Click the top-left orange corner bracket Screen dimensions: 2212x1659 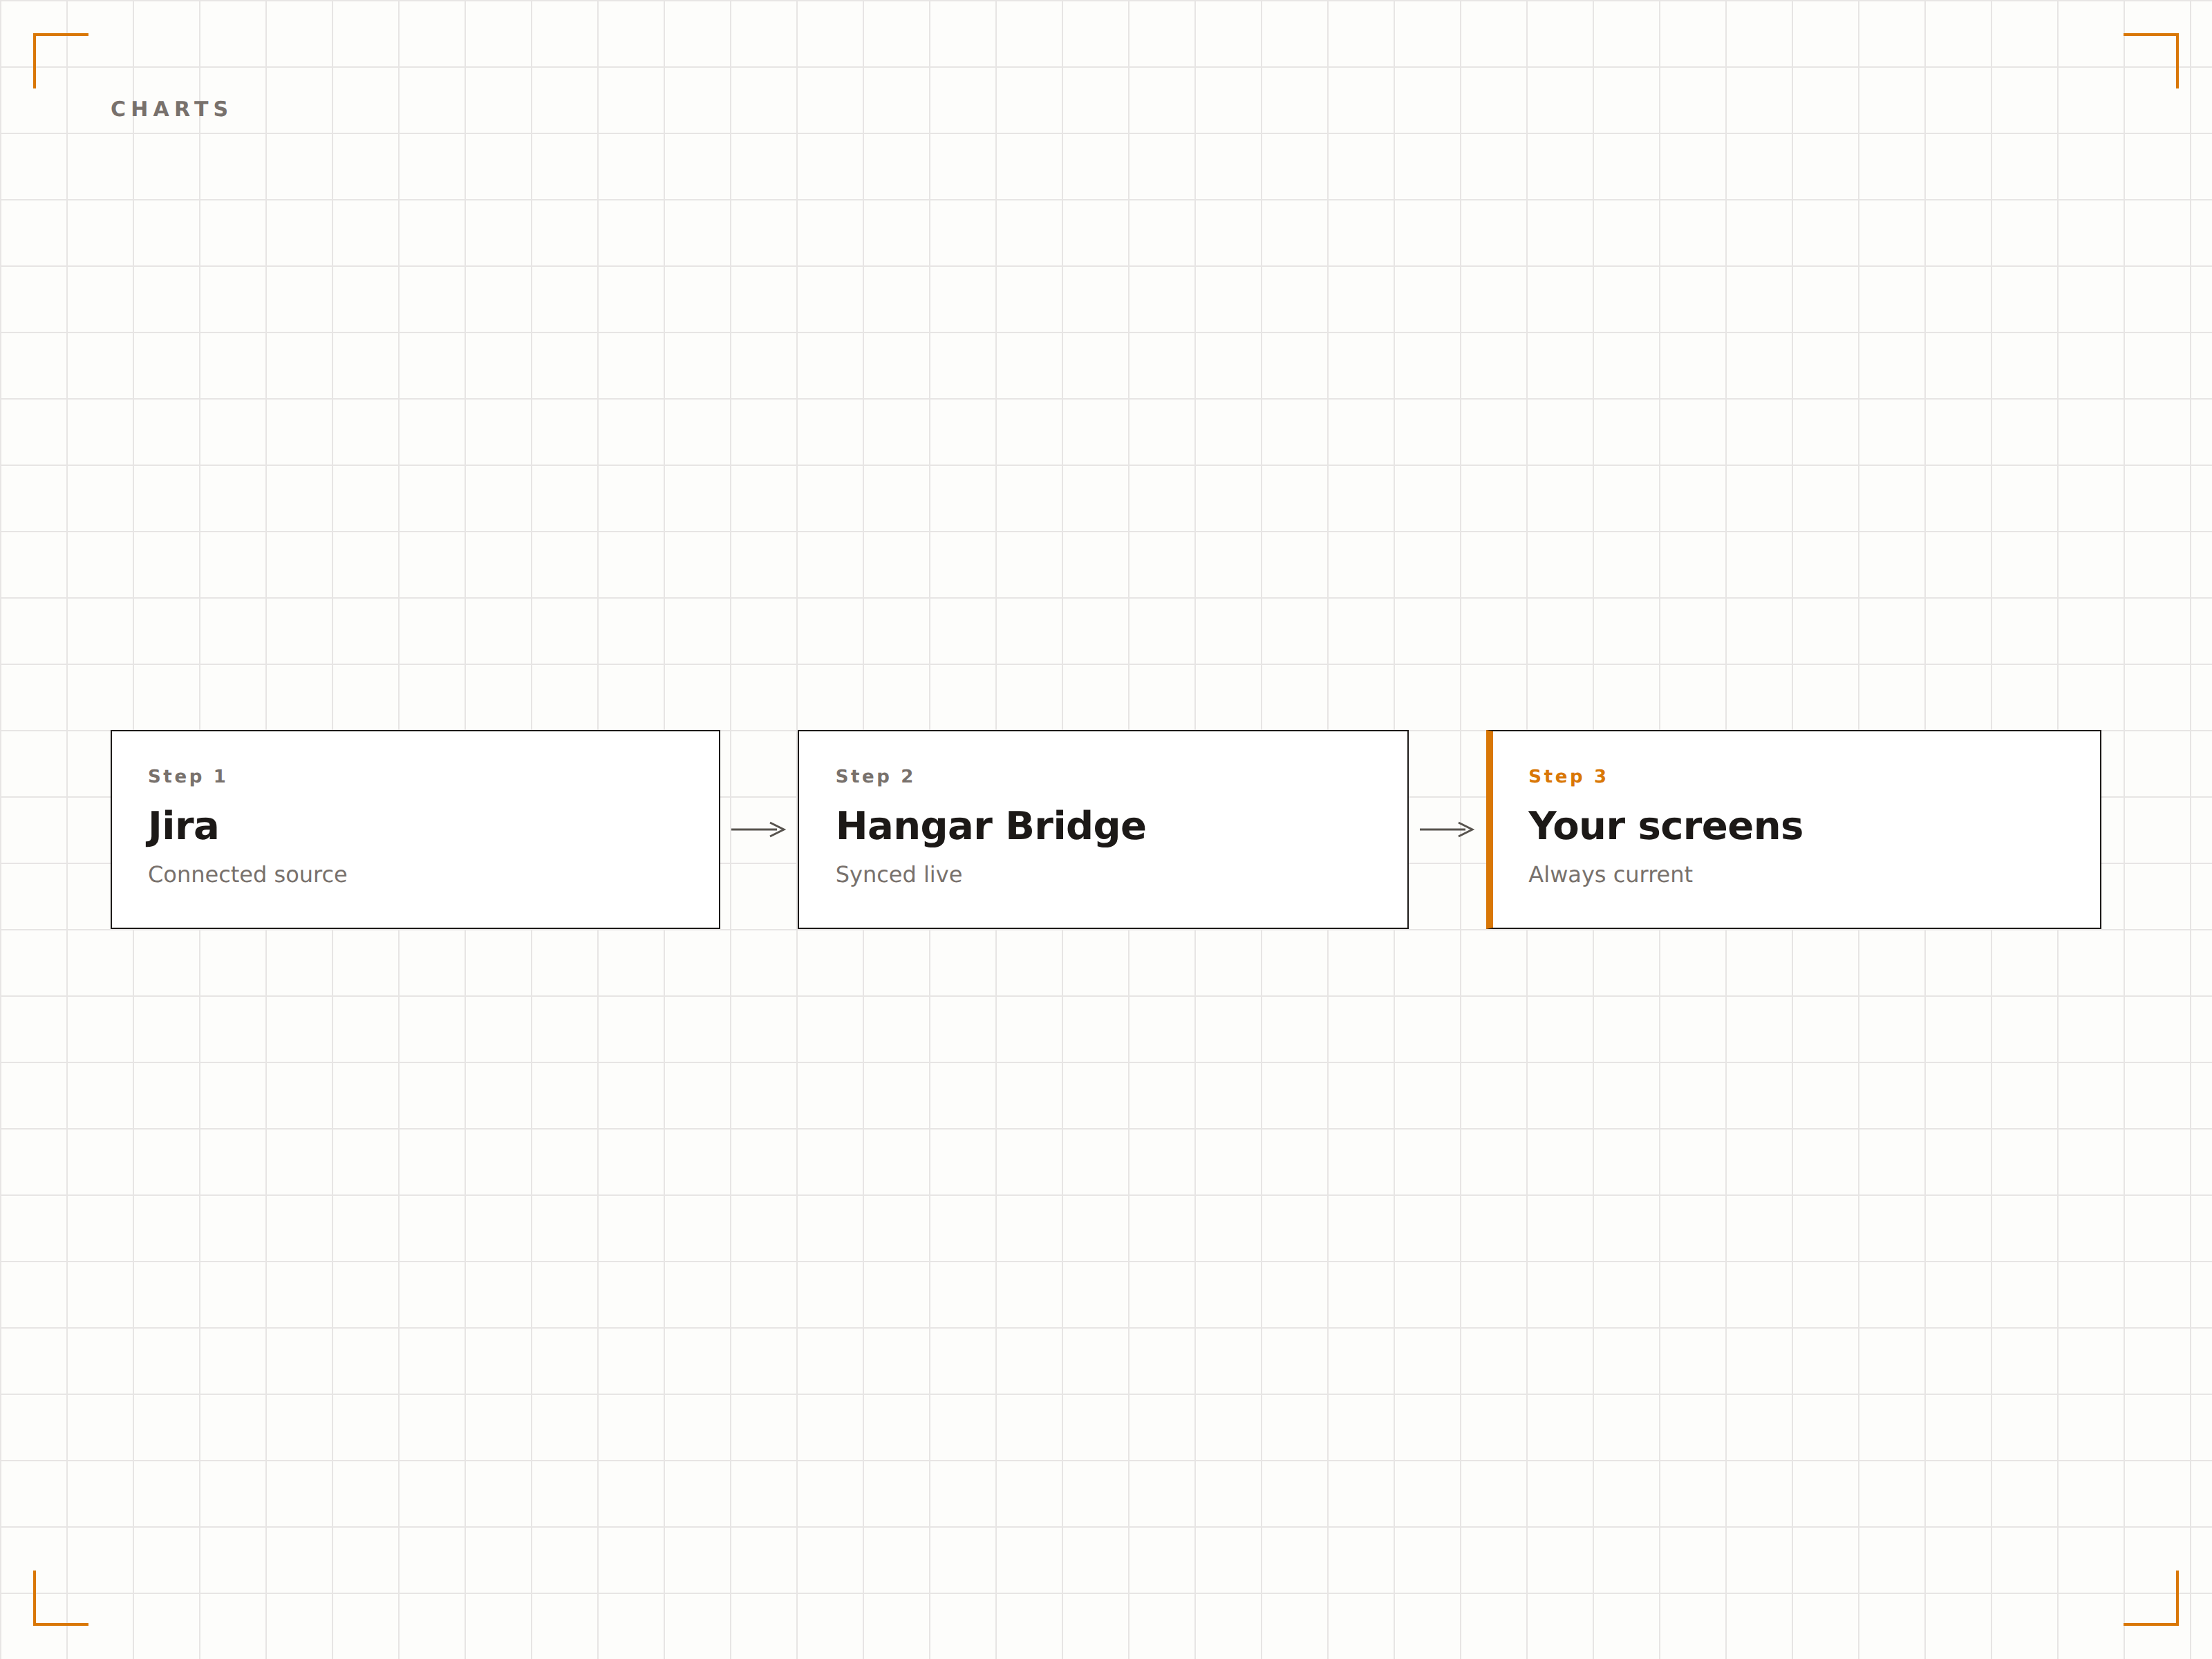coord(61,61)
